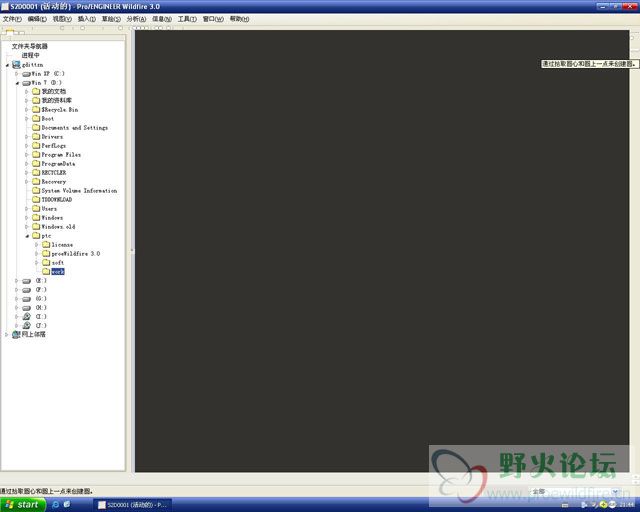
Task: Click the (G:) drive icon
Action: (x=27, y=299)
